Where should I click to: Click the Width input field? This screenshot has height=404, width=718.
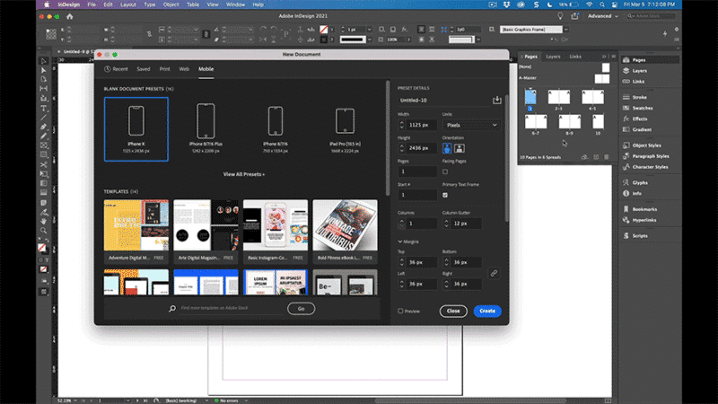click(x=423, y=125)
